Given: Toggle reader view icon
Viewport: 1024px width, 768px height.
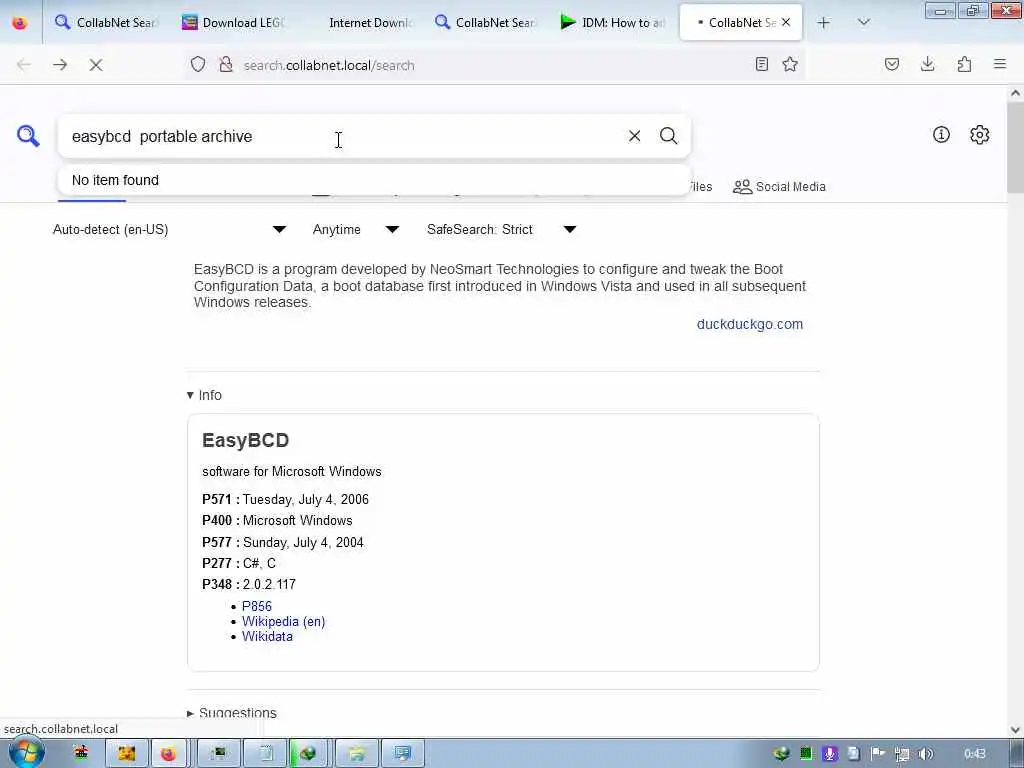Looking at the screenshot, I should [761, 64].
